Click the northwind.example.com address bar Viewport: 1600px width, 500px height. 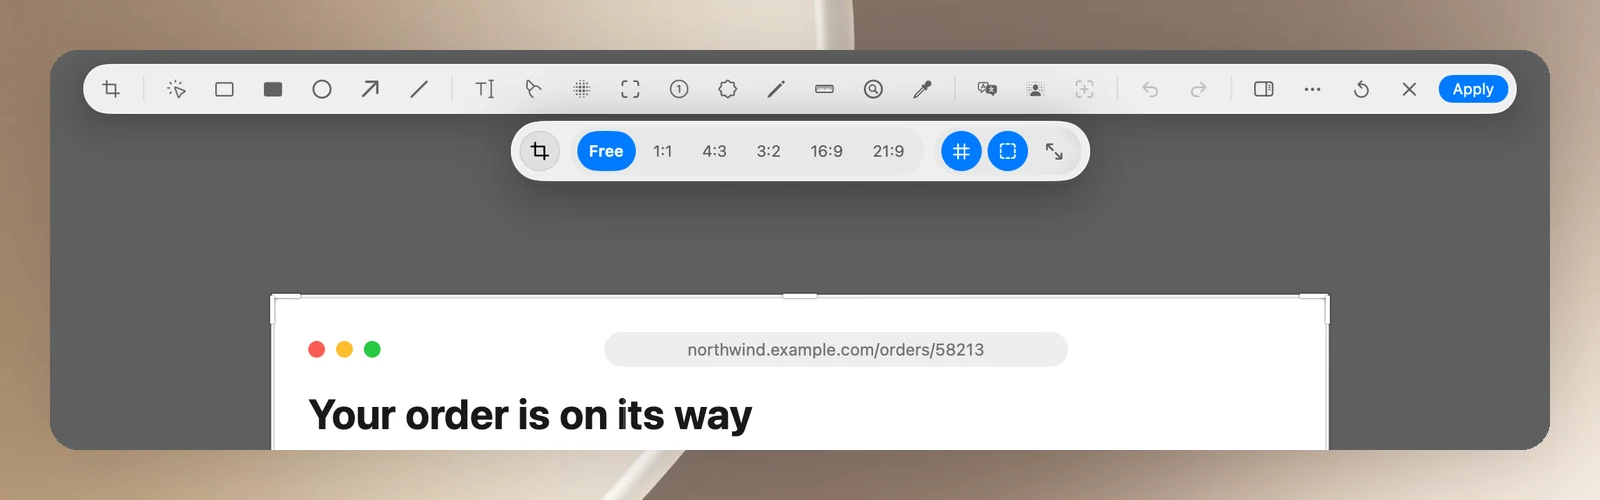(836, 349)
